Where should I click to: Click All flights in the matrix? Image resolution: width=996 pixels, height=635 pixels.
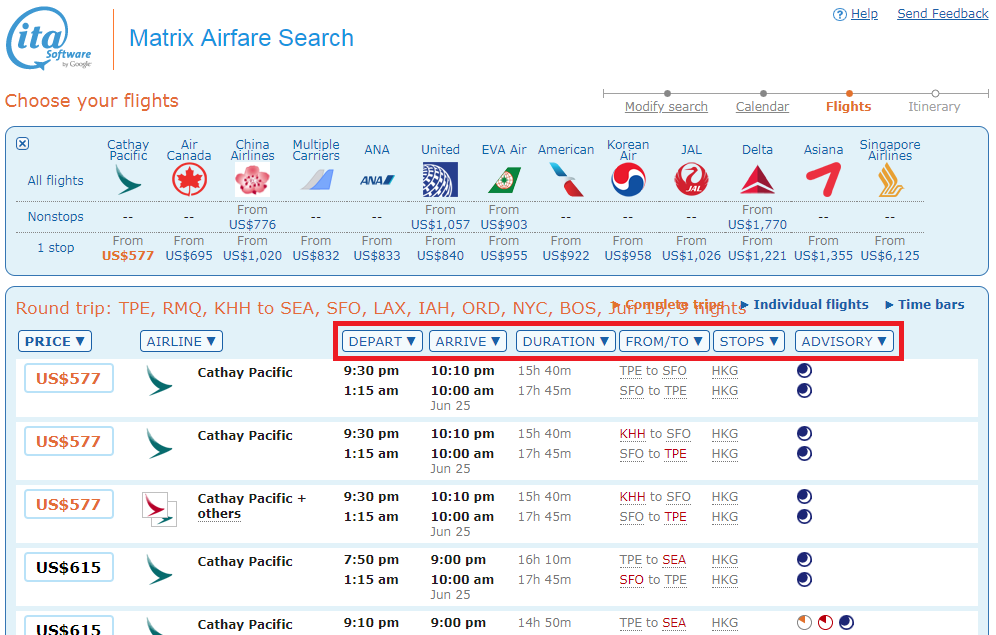(x=55, y=180)
